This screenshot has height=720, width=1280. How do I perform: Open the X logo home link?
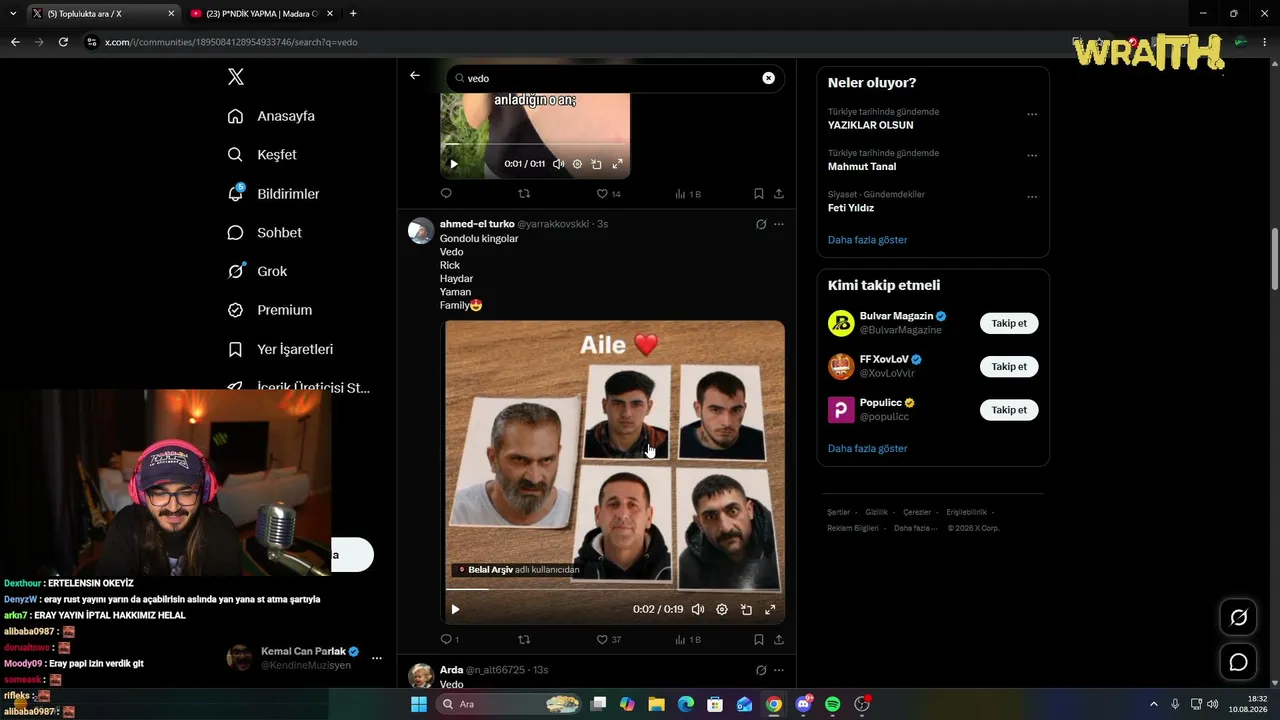235,77
